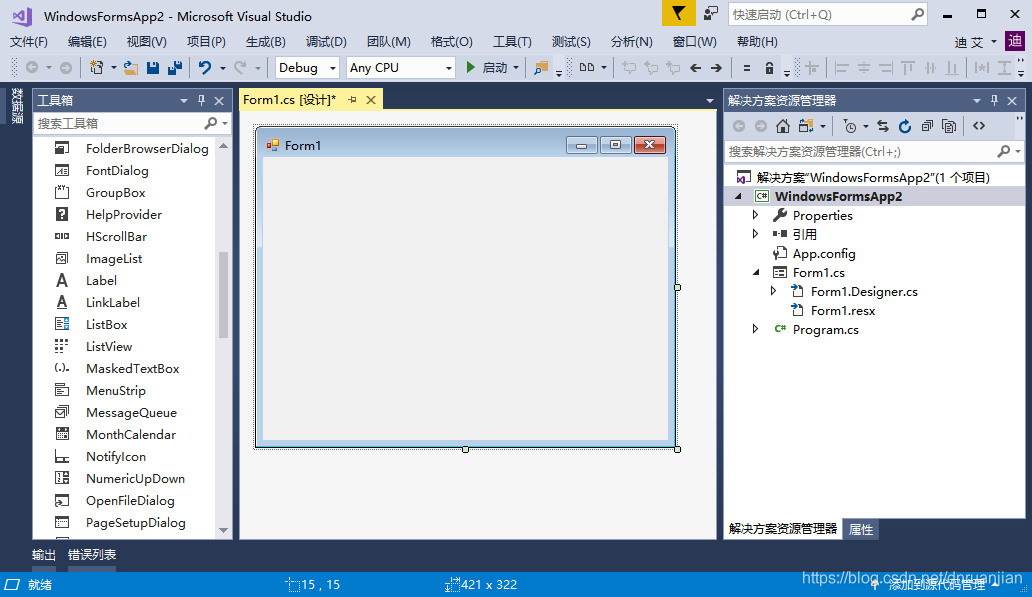Click the feedback icon next to Quick Launch
This screenshot has width=1032, height=597.
tap(711, 14)
